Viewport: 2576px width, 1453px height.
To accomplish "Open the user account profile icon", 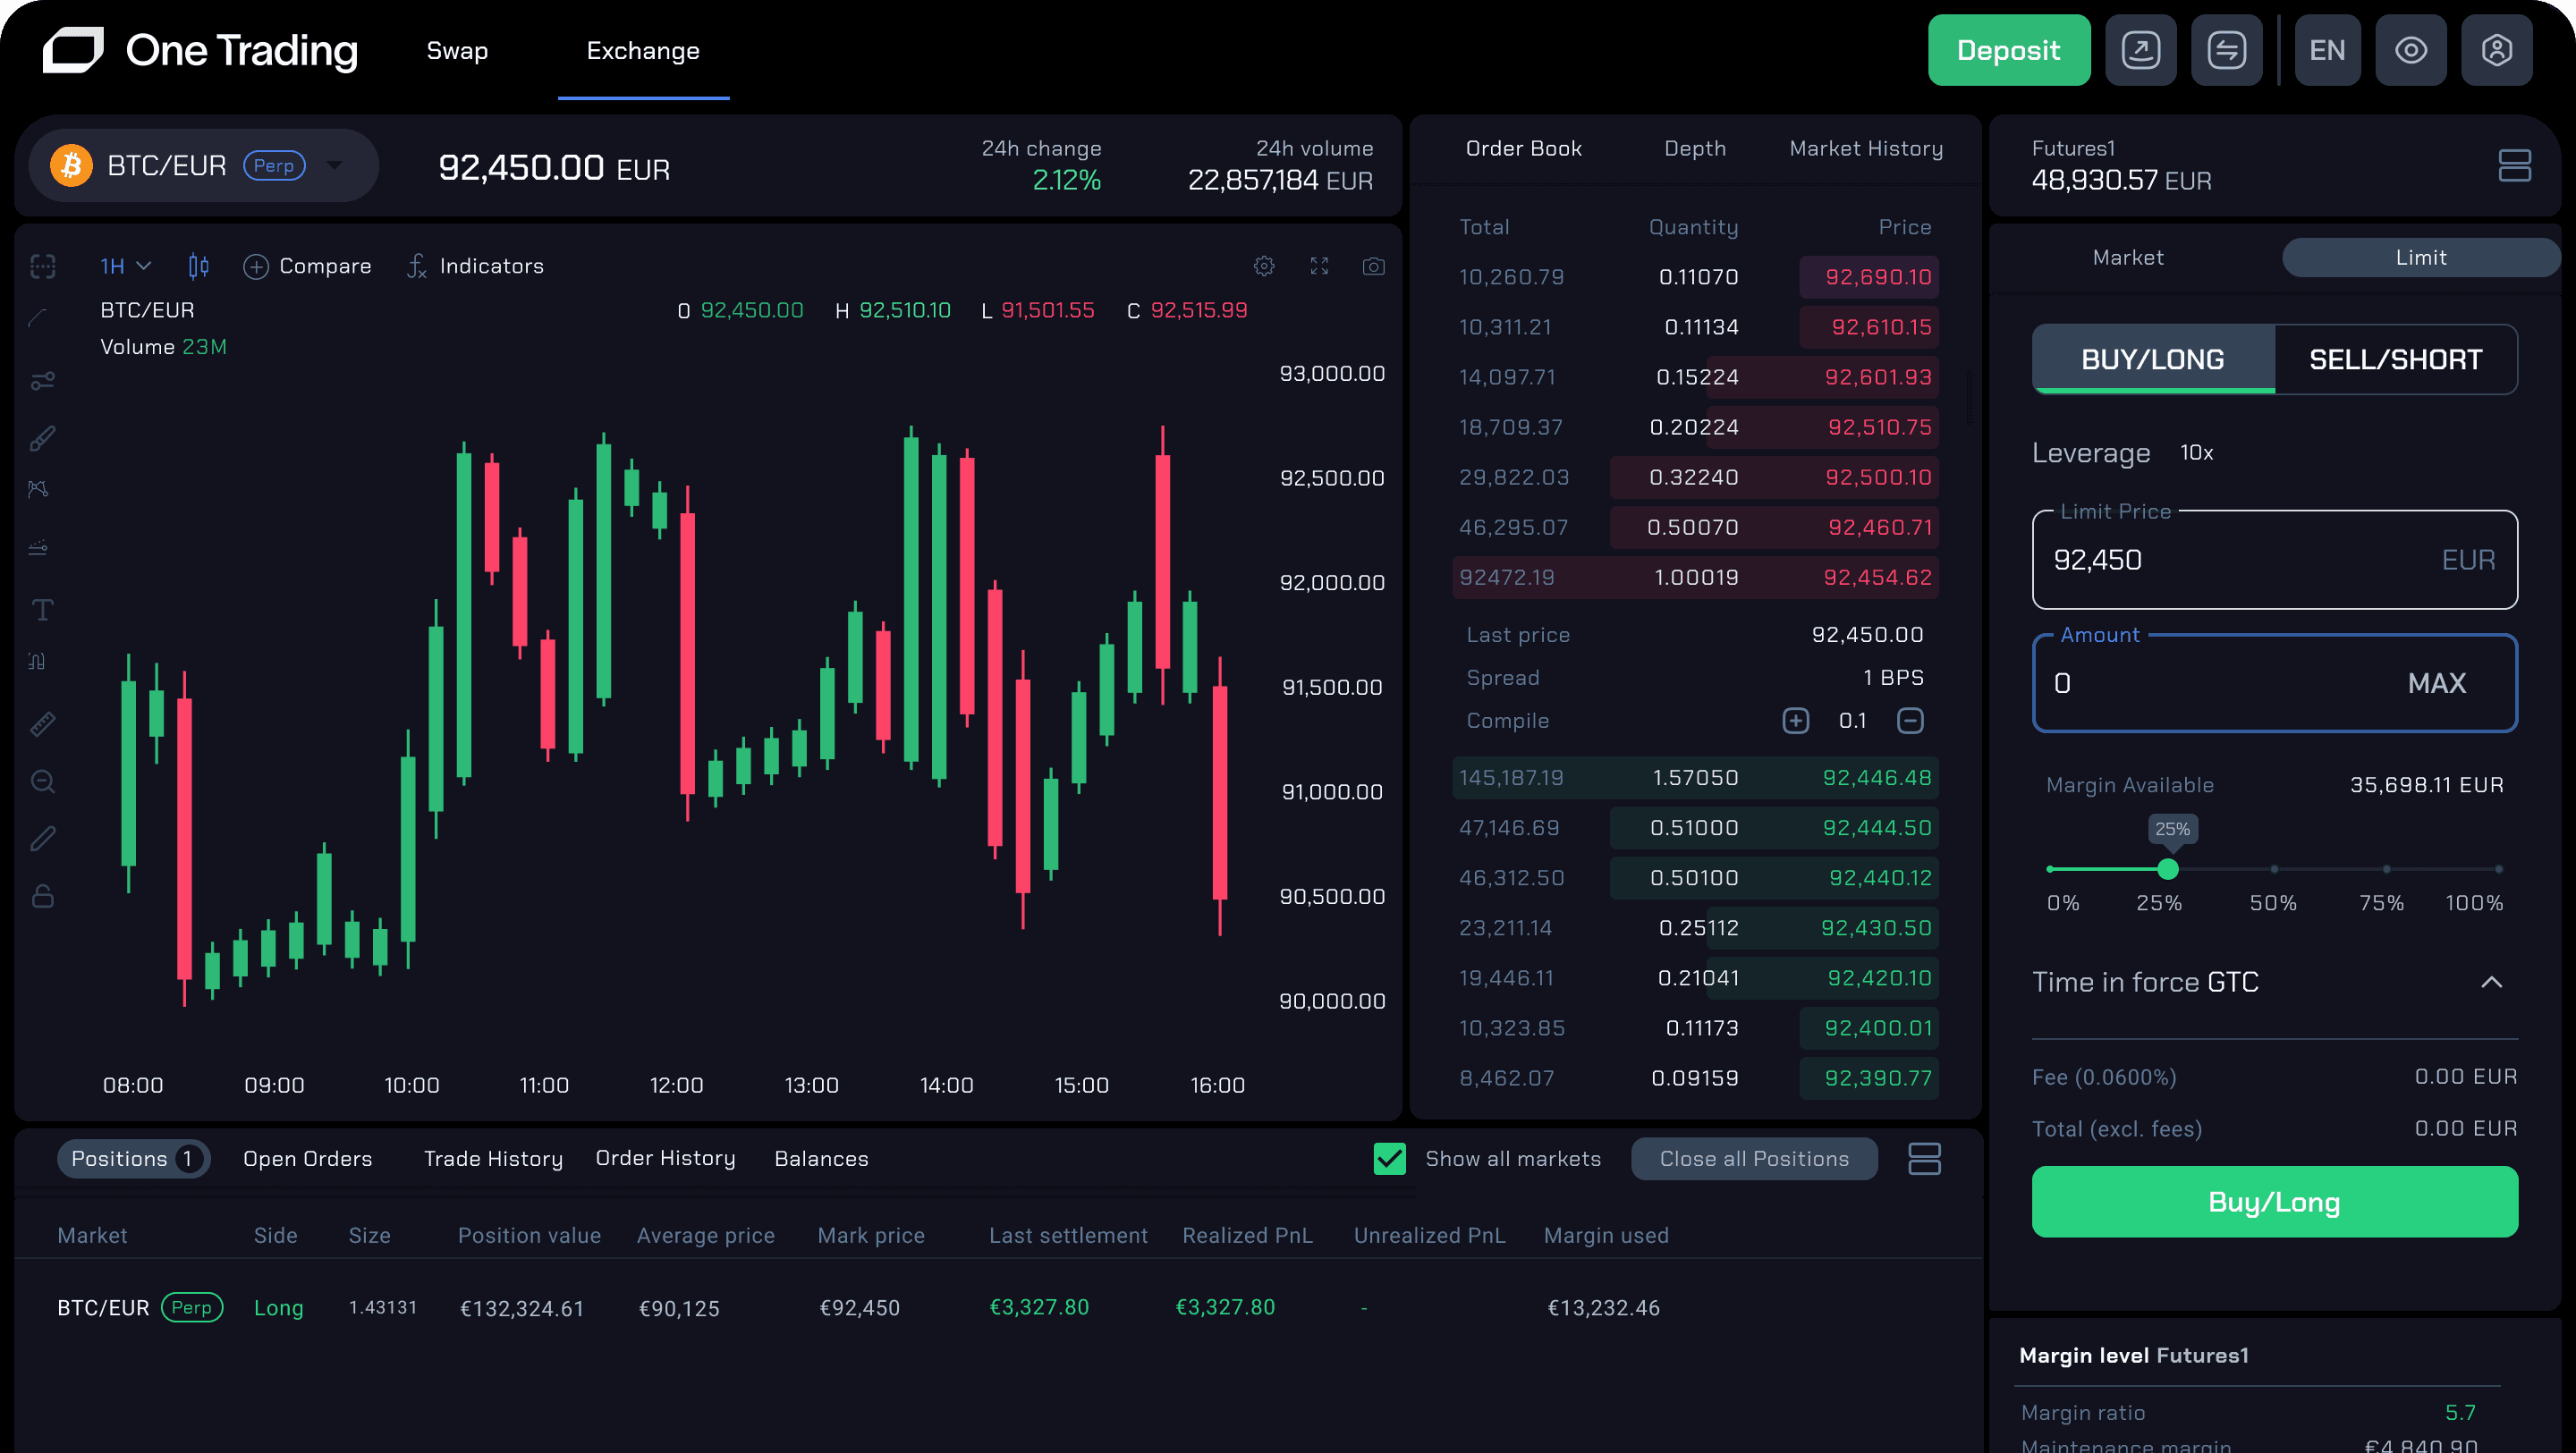I will click(x=2496, y=50).
